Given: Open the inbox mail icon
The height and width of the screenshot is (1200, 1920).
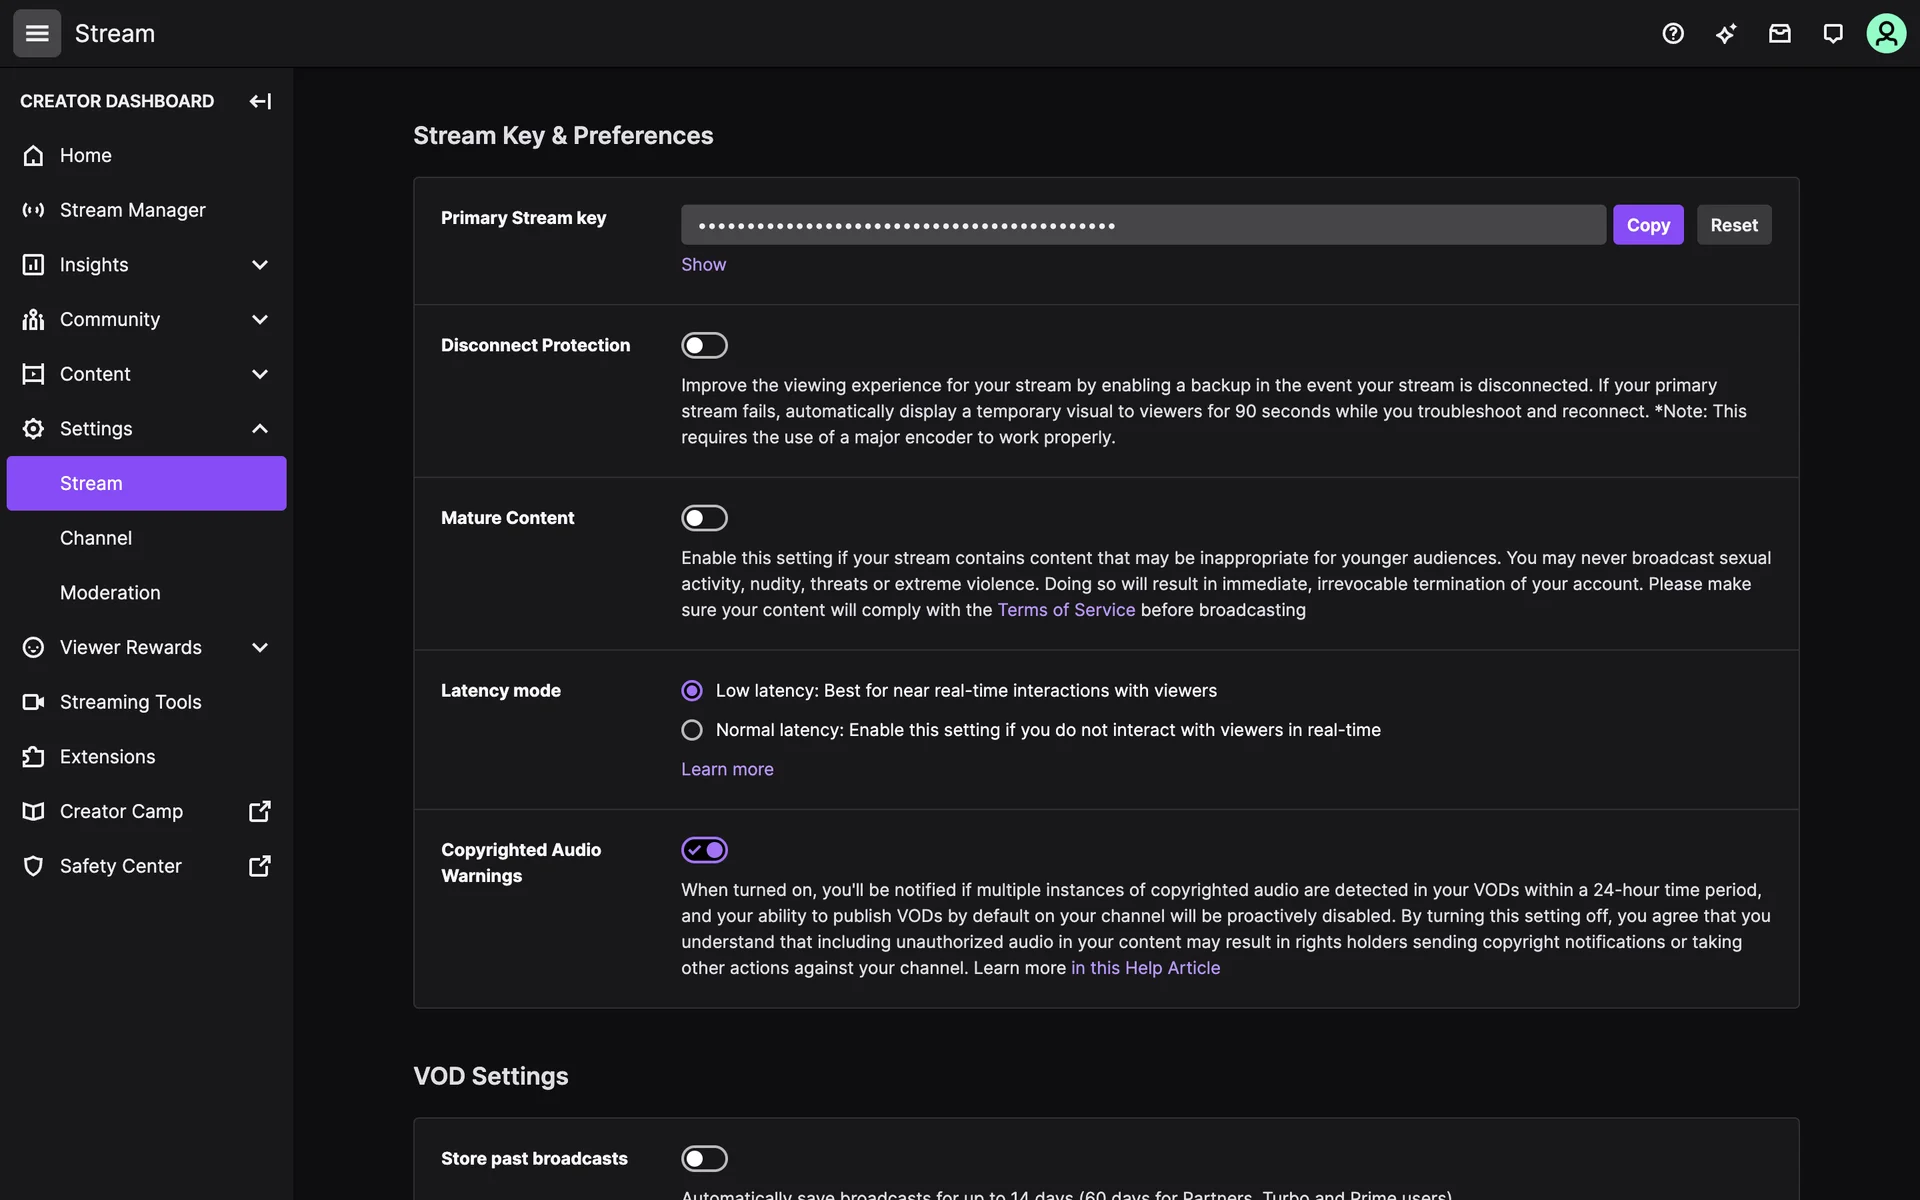Looking at the screenshot, I should (1779, 33).
